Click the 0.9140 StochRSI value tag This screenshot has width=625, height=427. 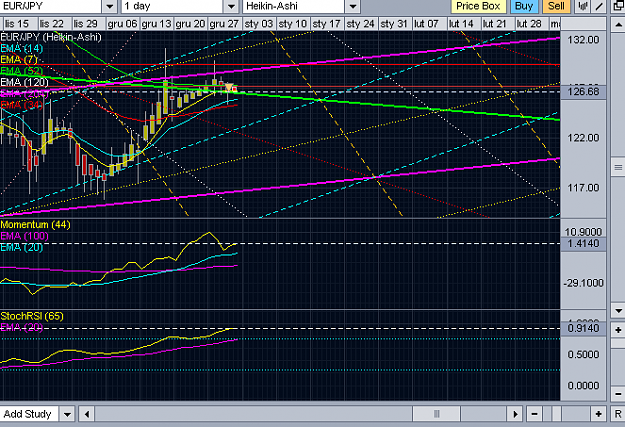click(x=584, y=329)
